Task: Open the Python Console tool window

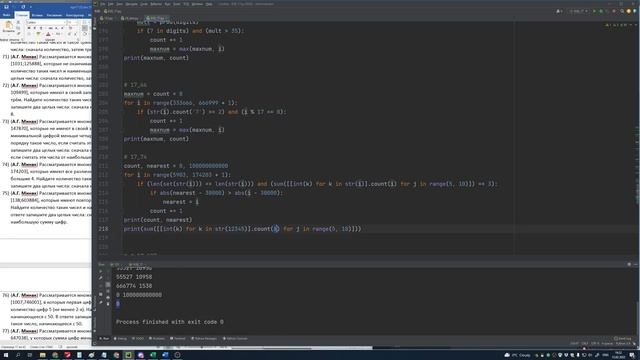Action: [235, 338]
